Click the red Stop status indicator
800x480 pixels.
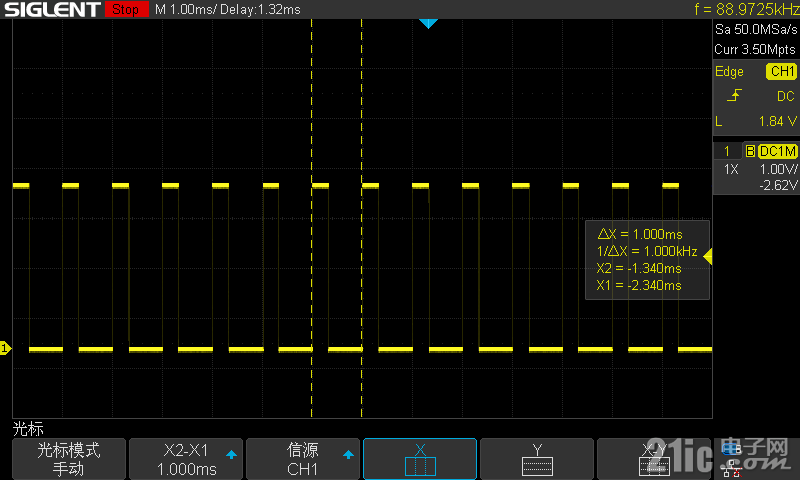126,9
